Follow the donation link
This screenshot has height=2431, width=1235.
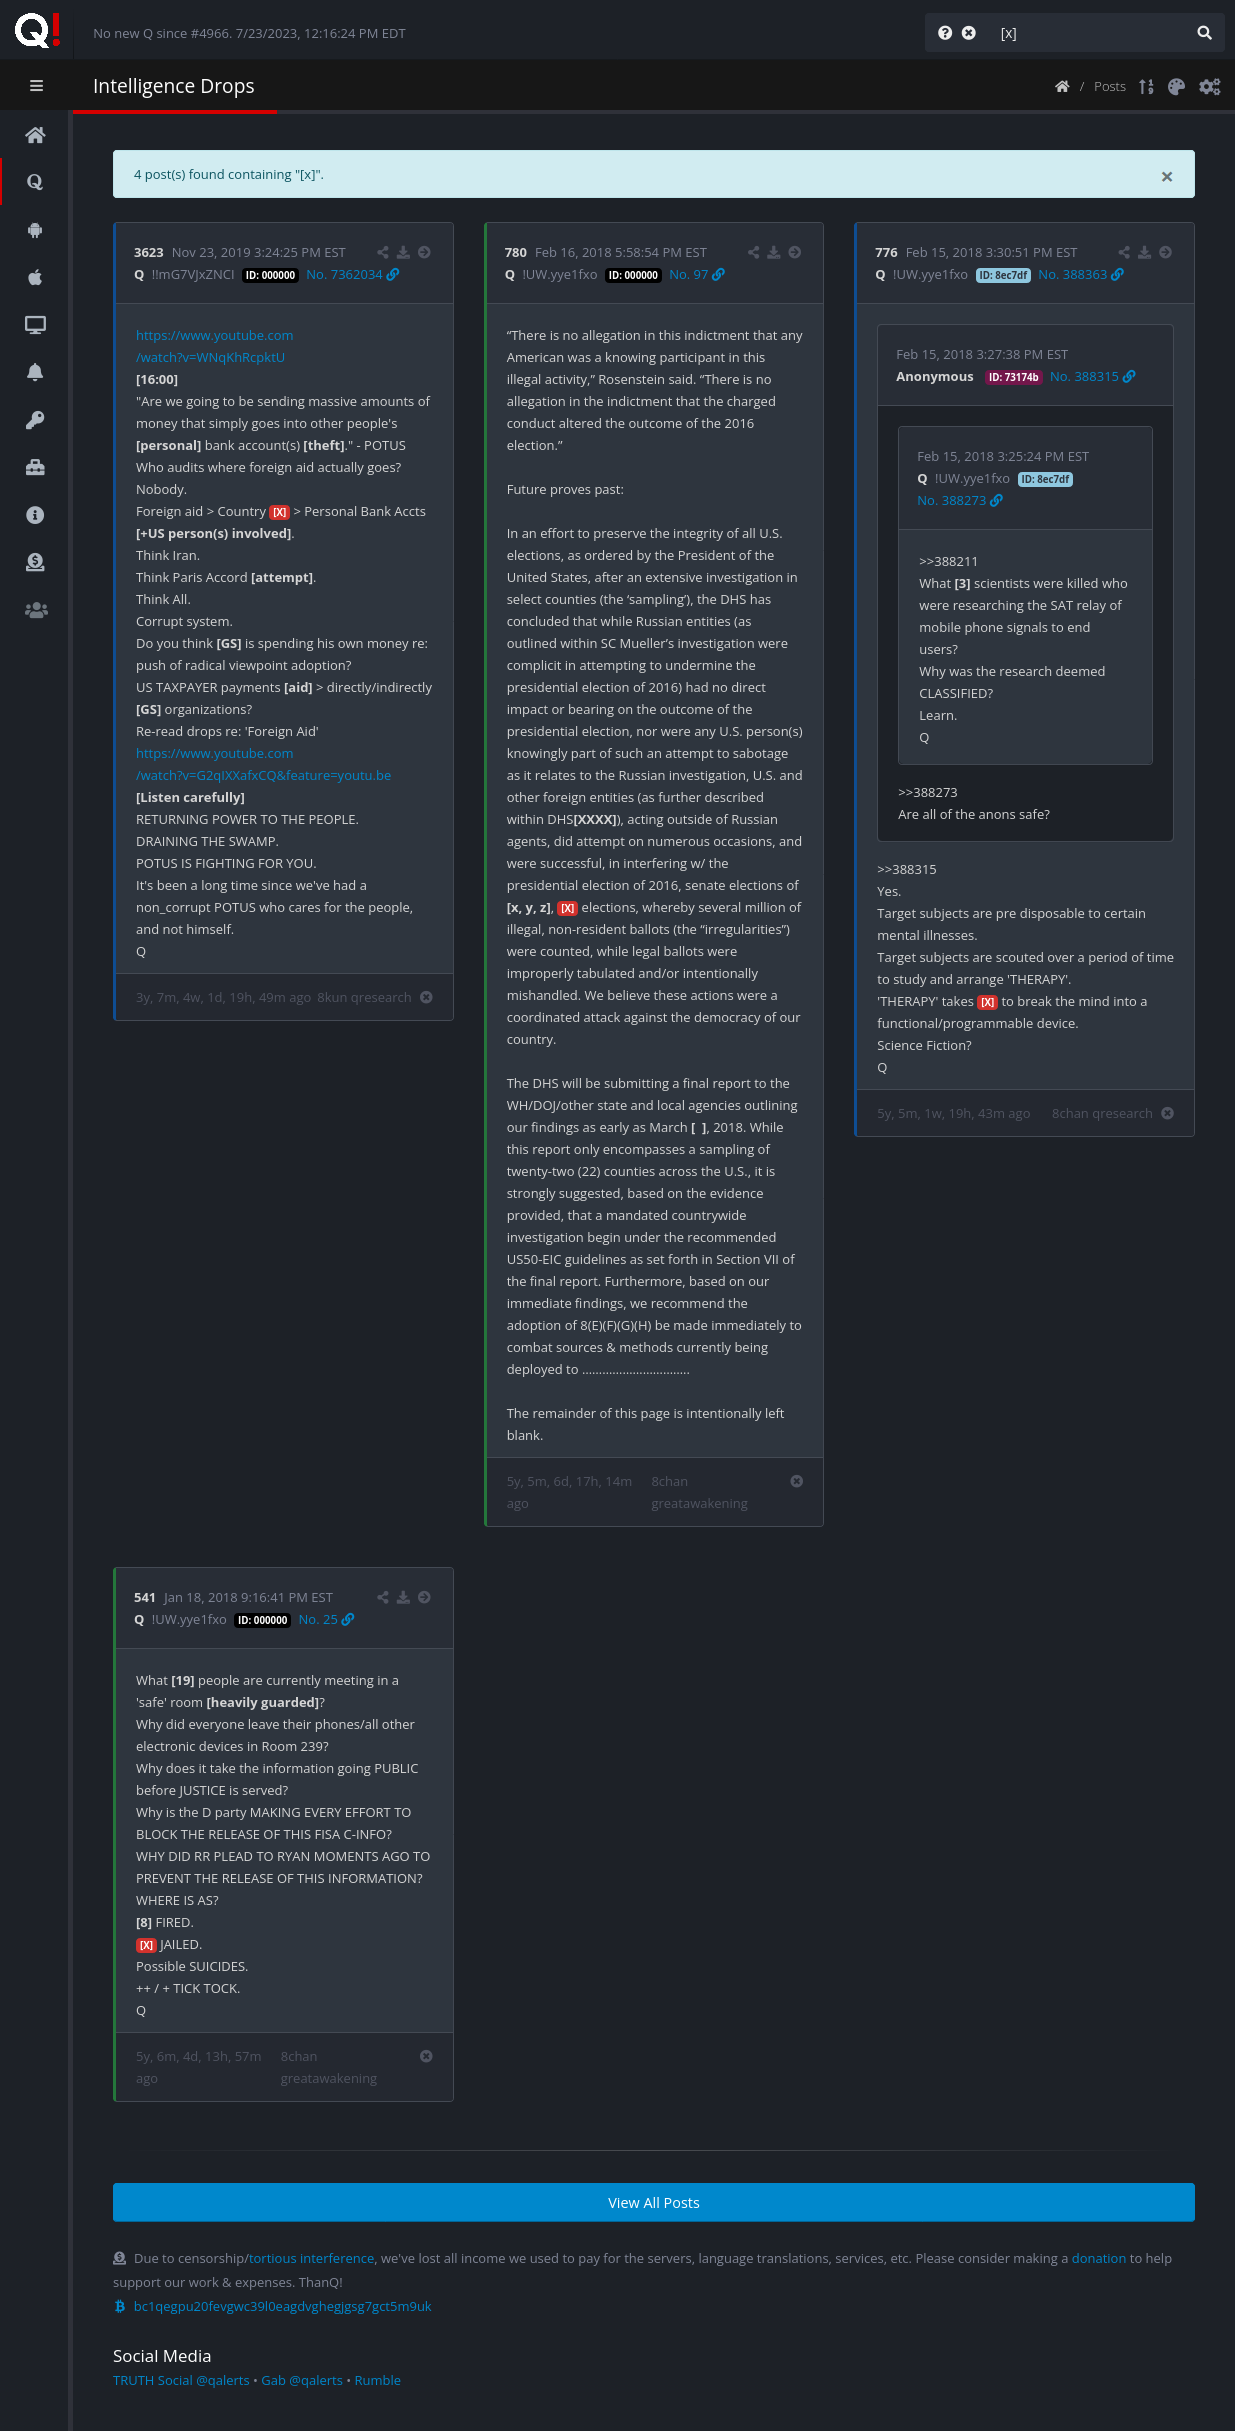1099,2259
